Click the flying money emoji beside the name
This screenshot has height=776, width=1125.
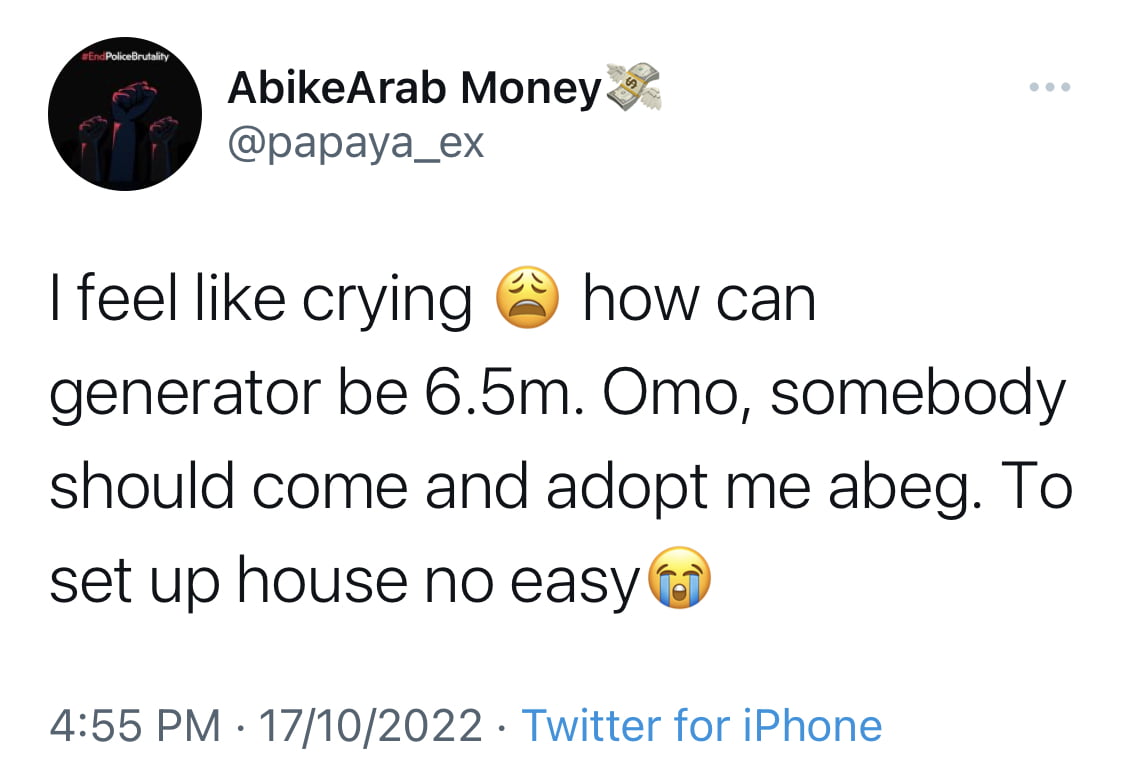pos(633,87)
